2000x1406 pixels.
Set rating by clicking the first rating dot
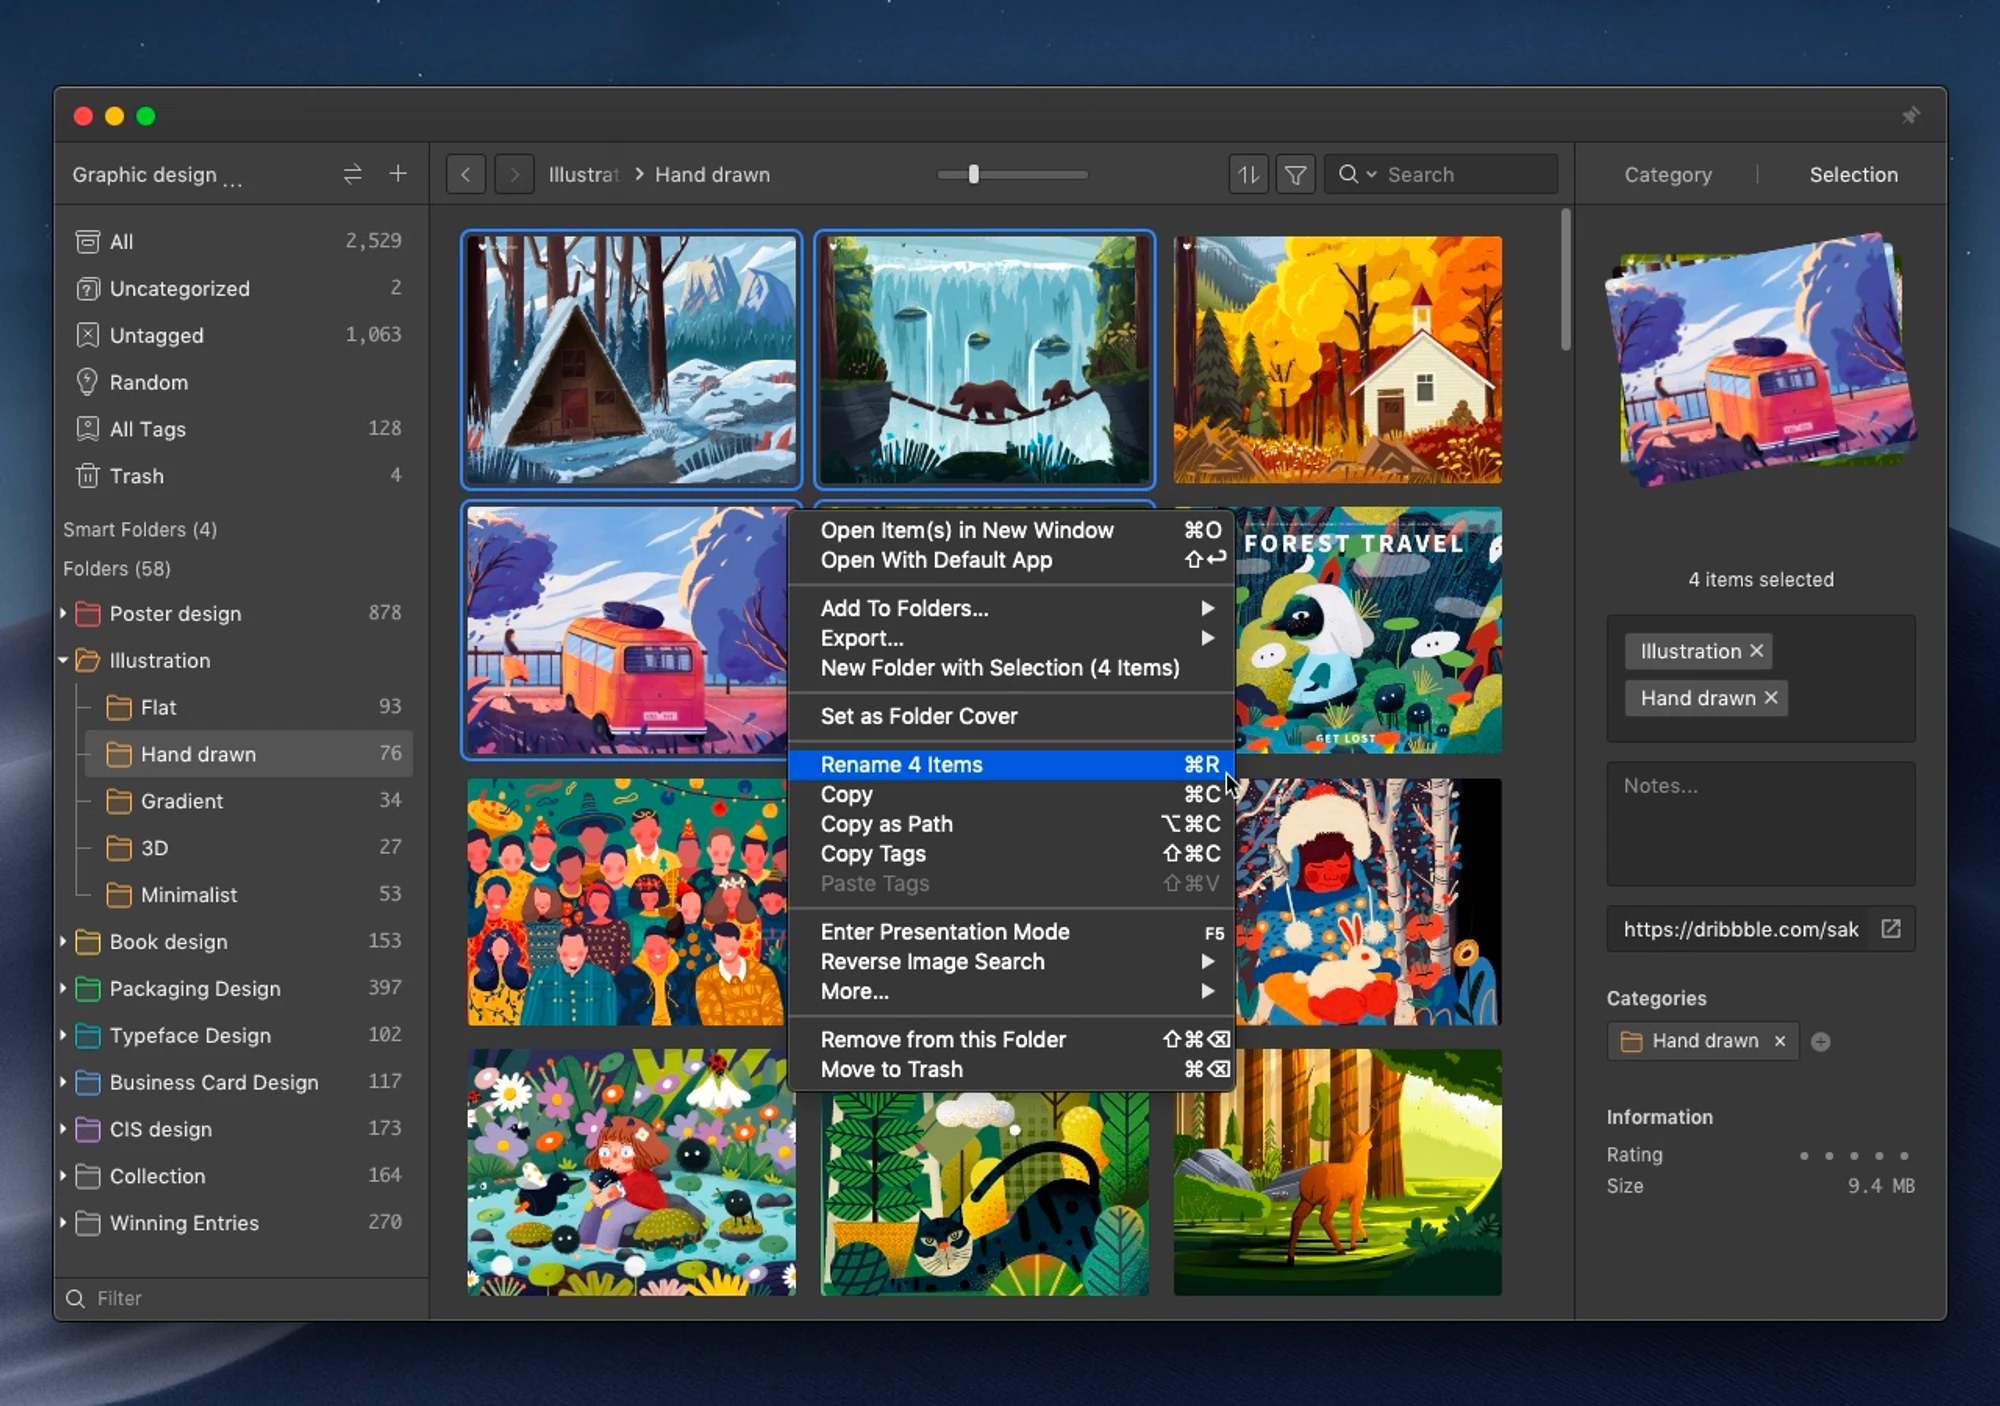[1805, 1155]
